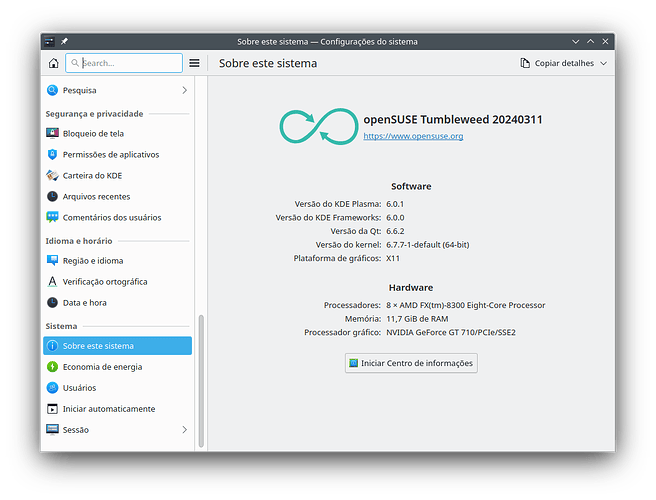Select Usuários in the Sistema section

point(79,388)
